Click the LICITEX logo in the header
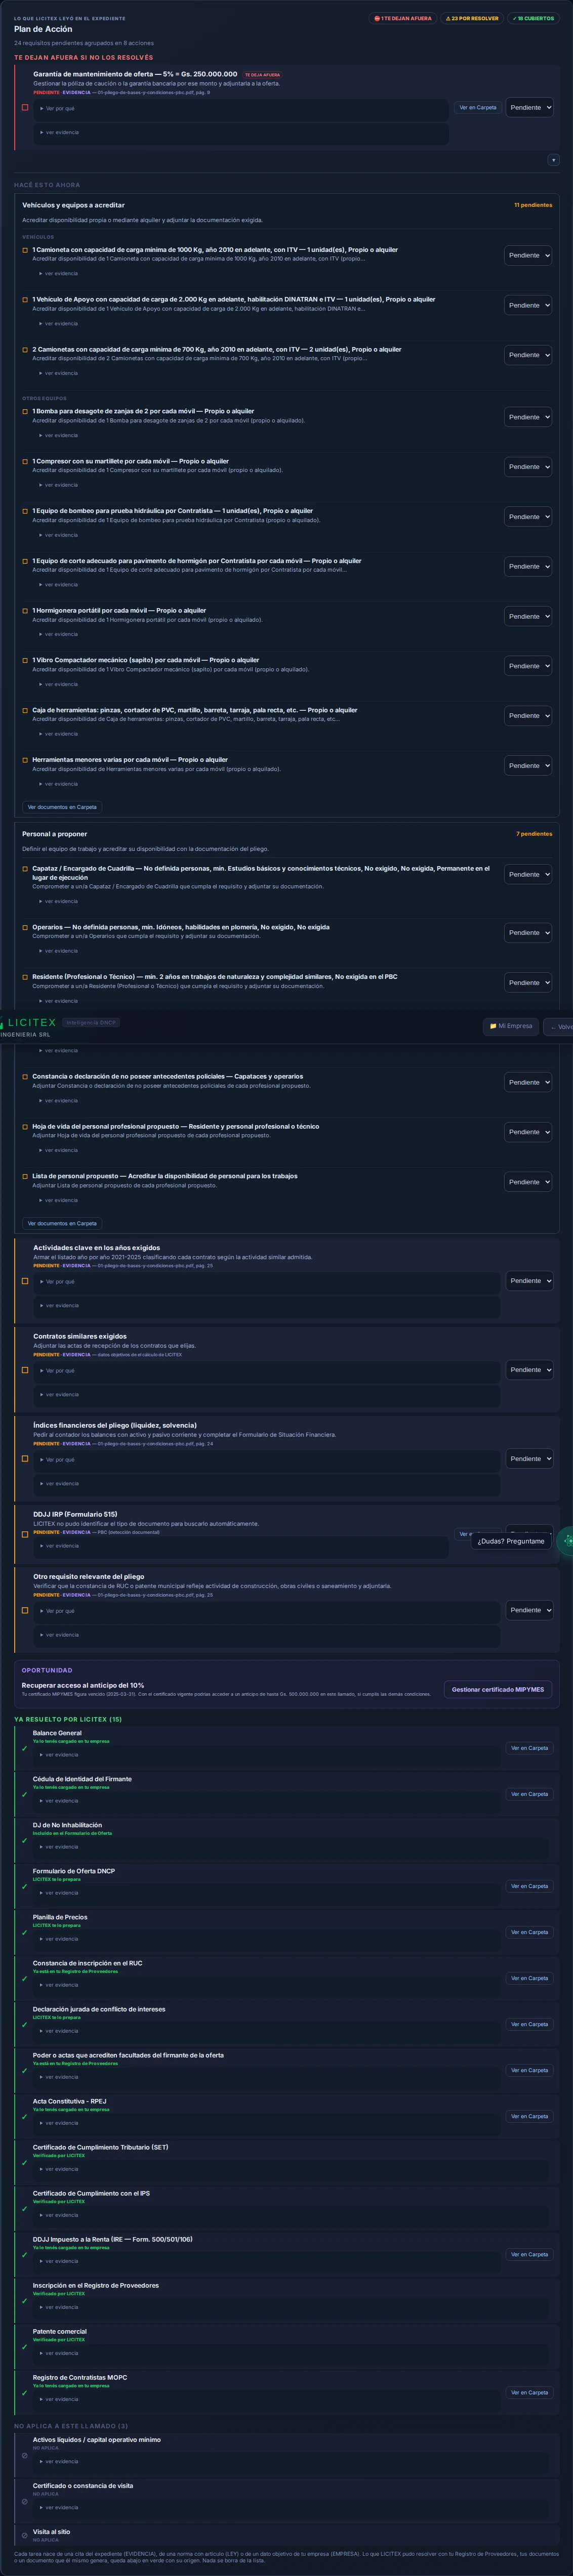The image size is (573, 2576). tap(29, 1022)
